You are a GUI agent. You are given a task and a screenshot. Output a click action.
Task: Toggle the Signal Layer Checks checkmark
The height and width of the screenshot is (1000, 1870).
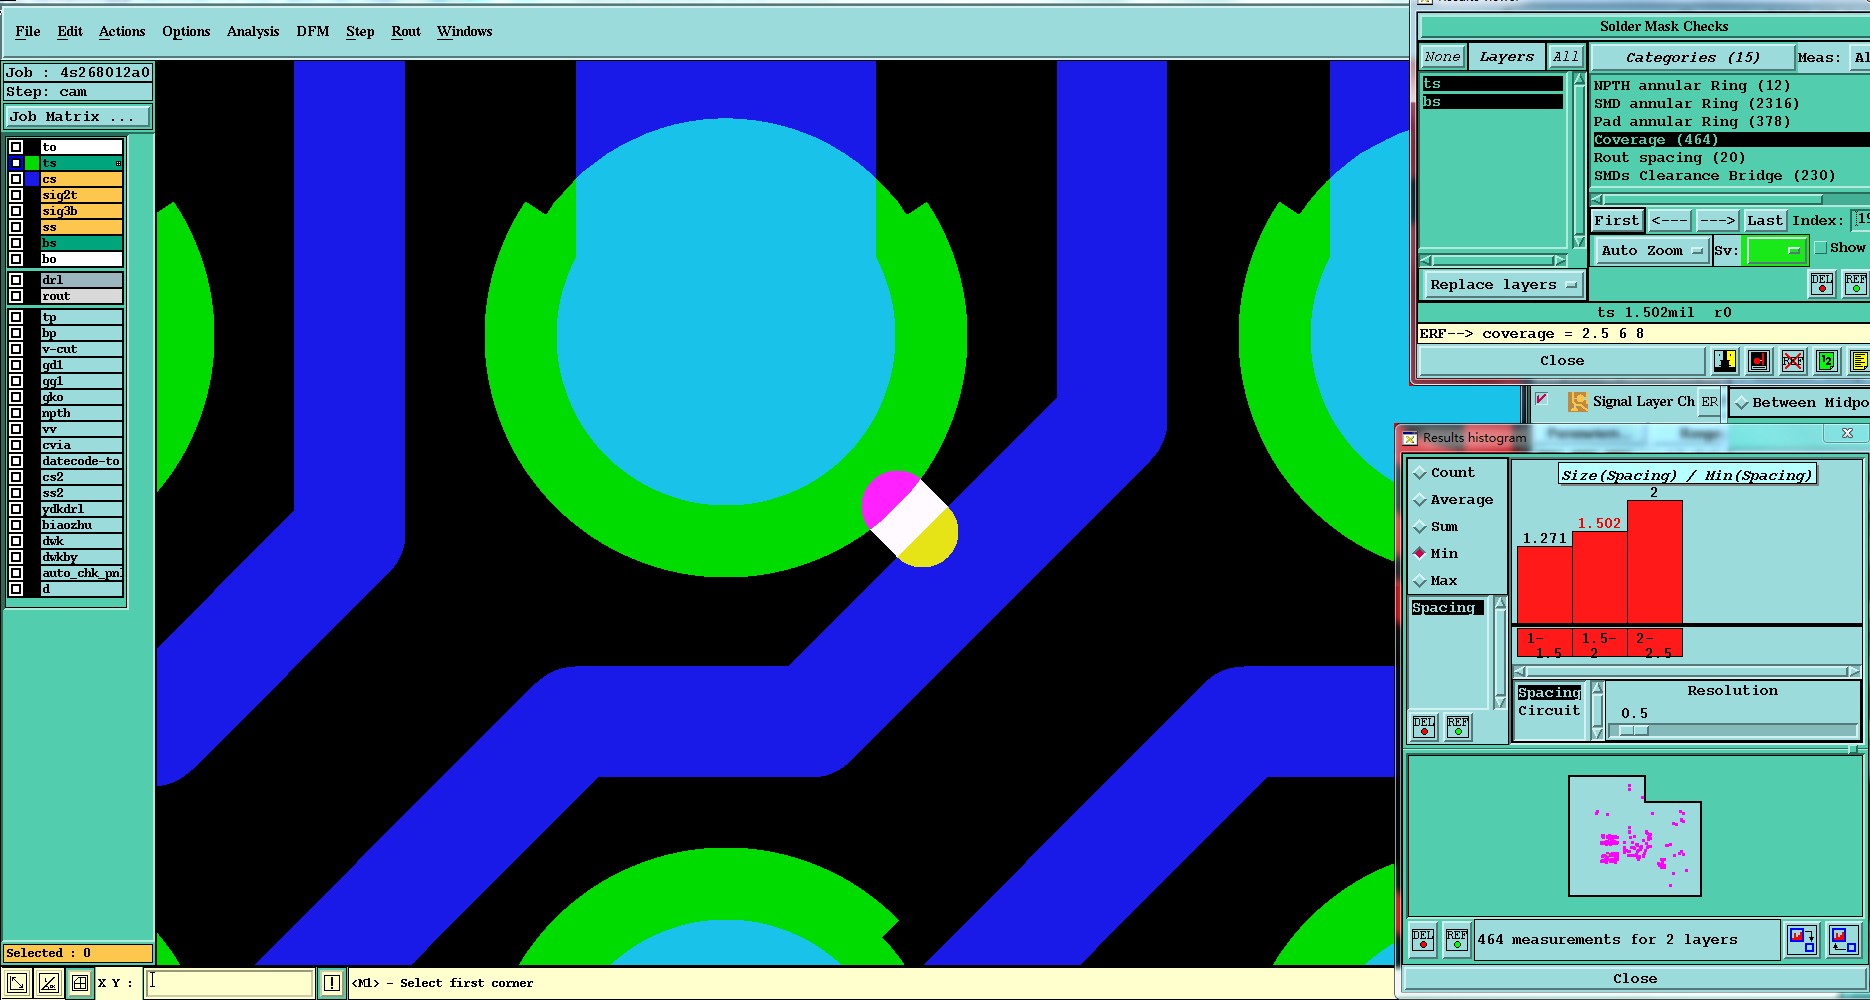coord(1542,400)
